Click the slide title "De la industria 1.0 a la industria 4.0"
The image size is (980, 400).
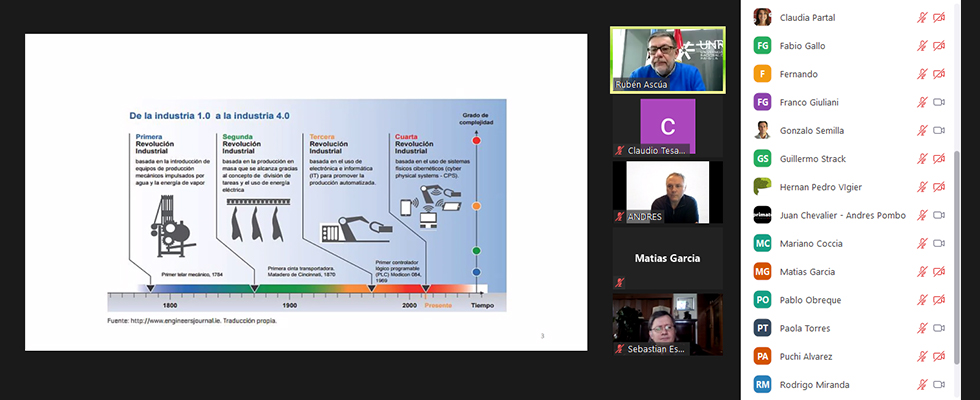pyautogui.click(x=209, y=116)
